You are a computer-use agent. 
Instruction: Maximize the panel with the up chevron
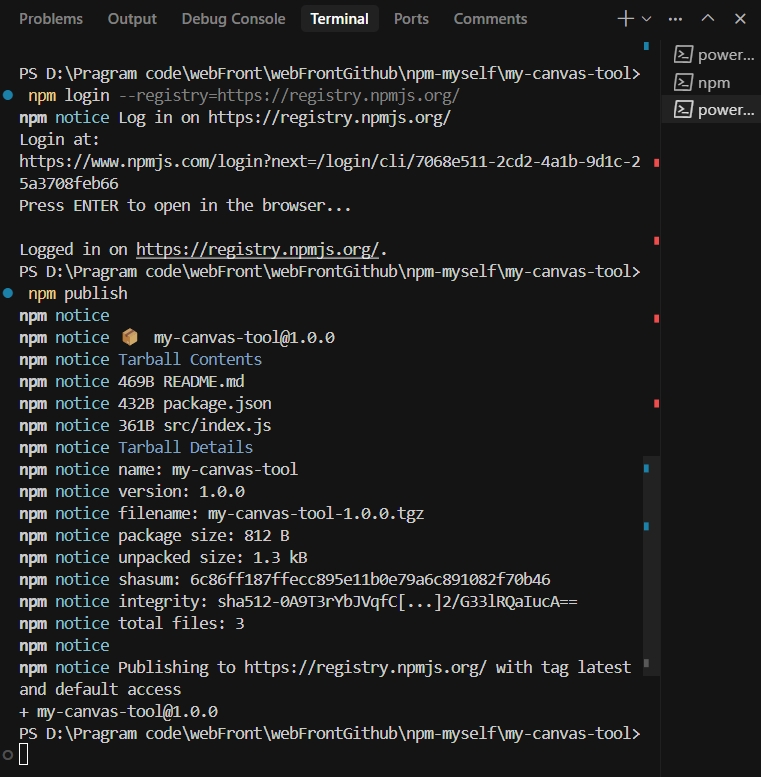point(708,19)
